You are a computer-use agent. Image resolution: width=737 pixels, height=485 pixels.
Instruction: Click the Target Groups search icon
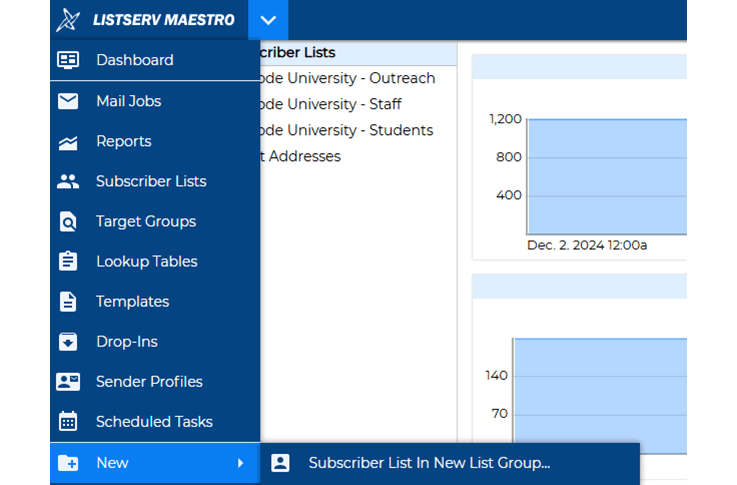(x=68, y=222)
